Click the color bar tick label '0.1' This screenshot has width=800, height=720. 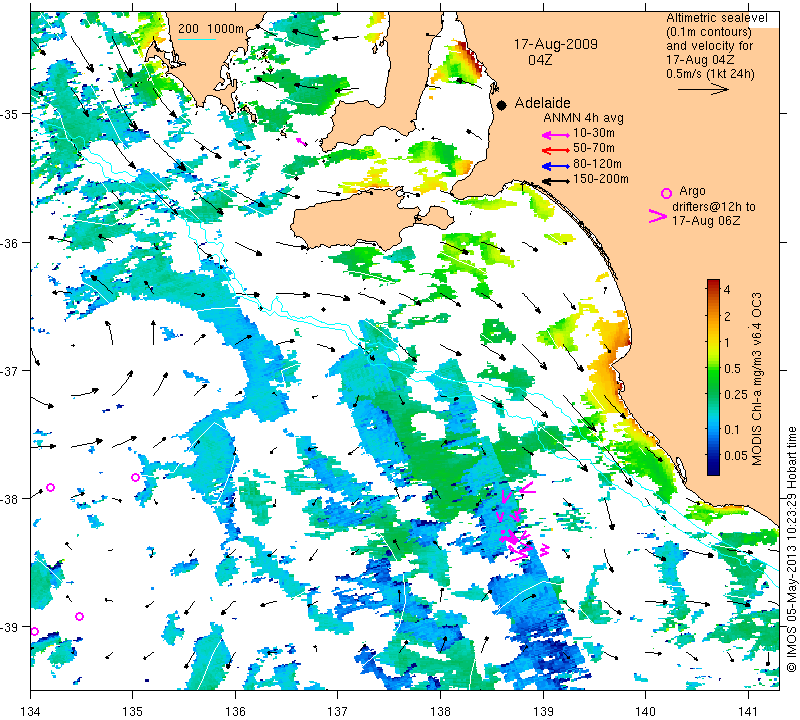tap(732, 429)
